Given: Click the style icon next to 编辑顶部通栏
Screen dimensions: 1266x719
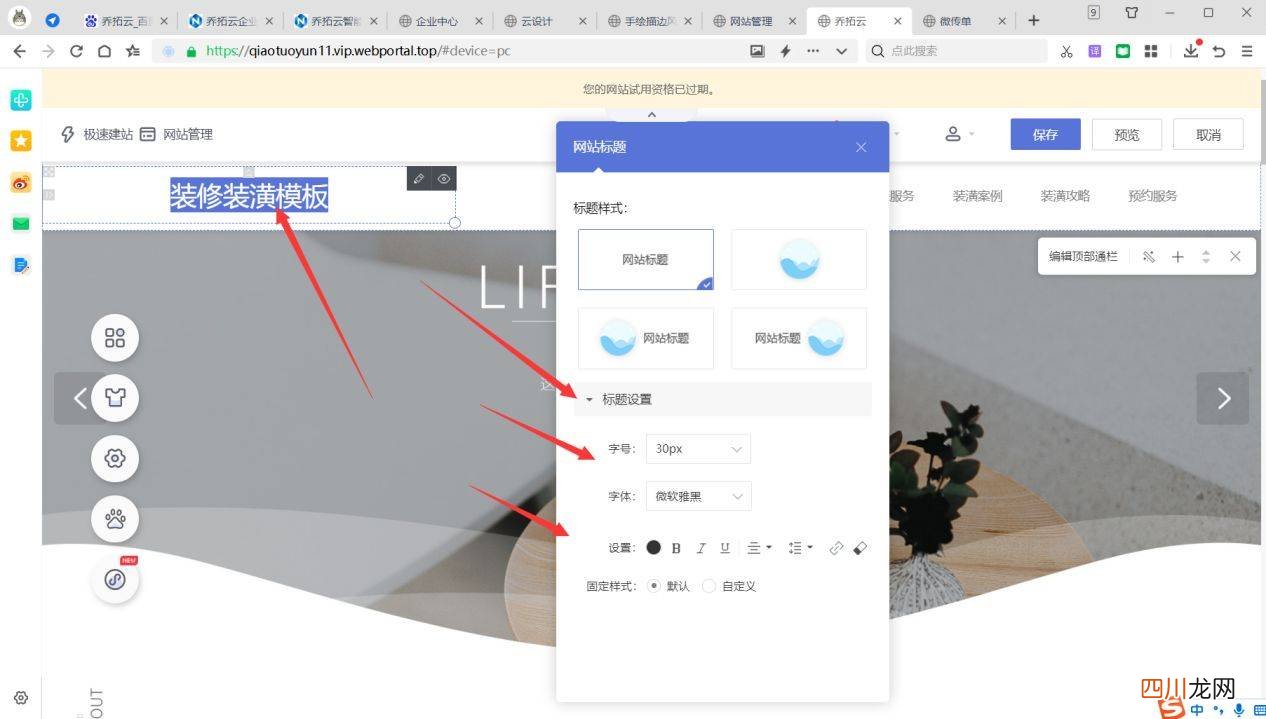Looking at the screenshot, I should 1149,257.
